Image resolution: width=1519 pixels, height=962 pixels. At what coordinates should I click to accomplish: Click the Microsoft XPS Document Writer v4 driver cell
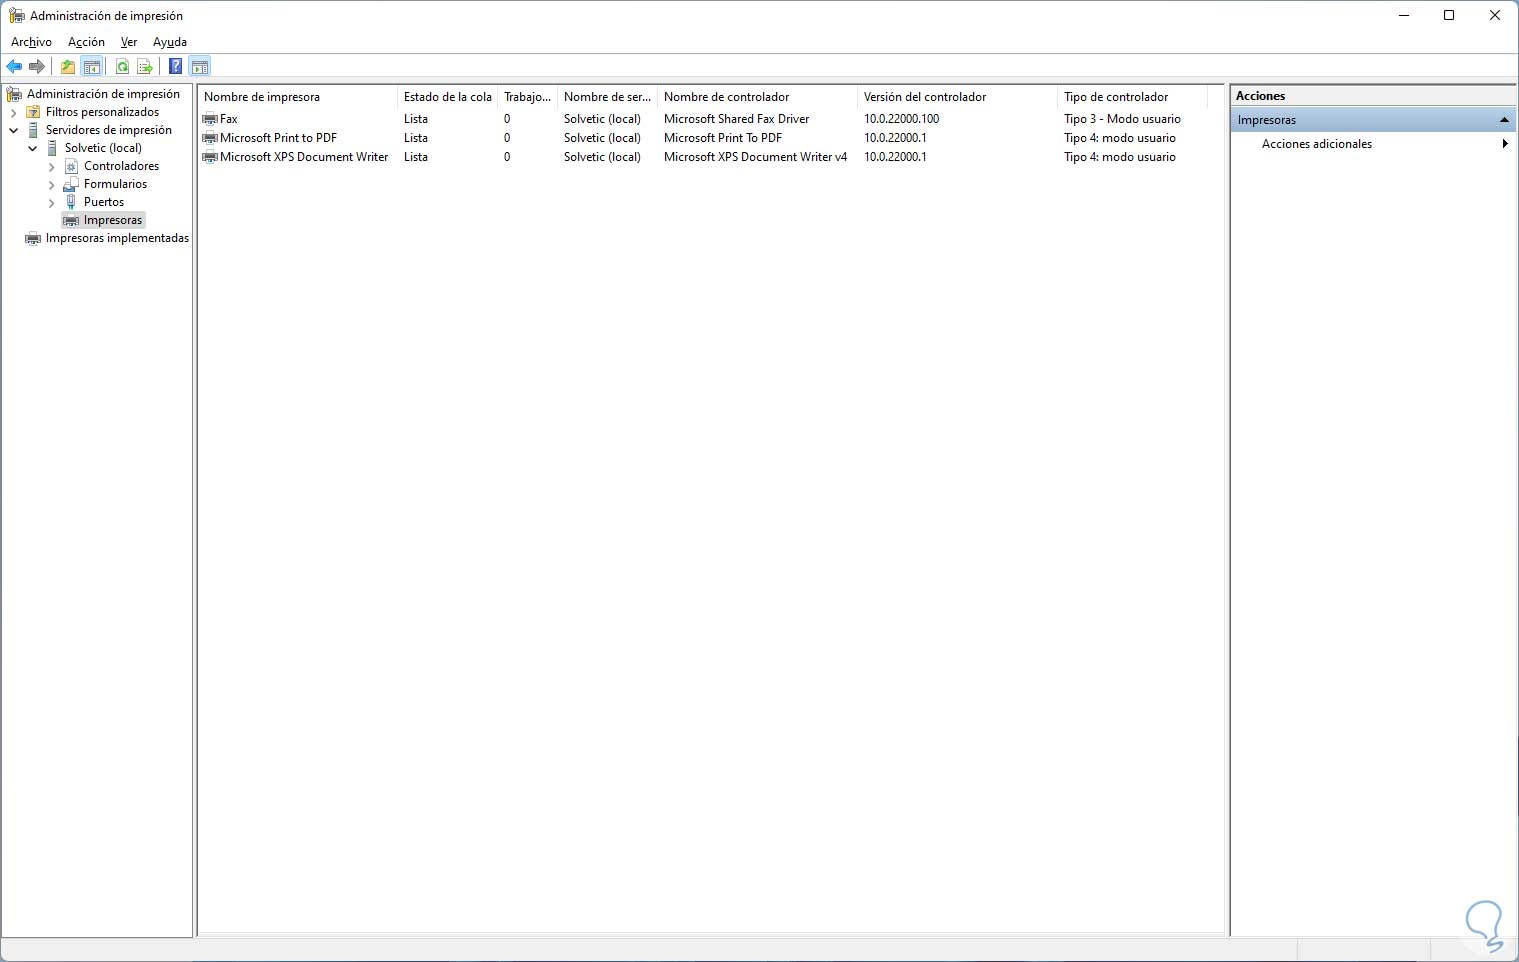coord(755,157)
